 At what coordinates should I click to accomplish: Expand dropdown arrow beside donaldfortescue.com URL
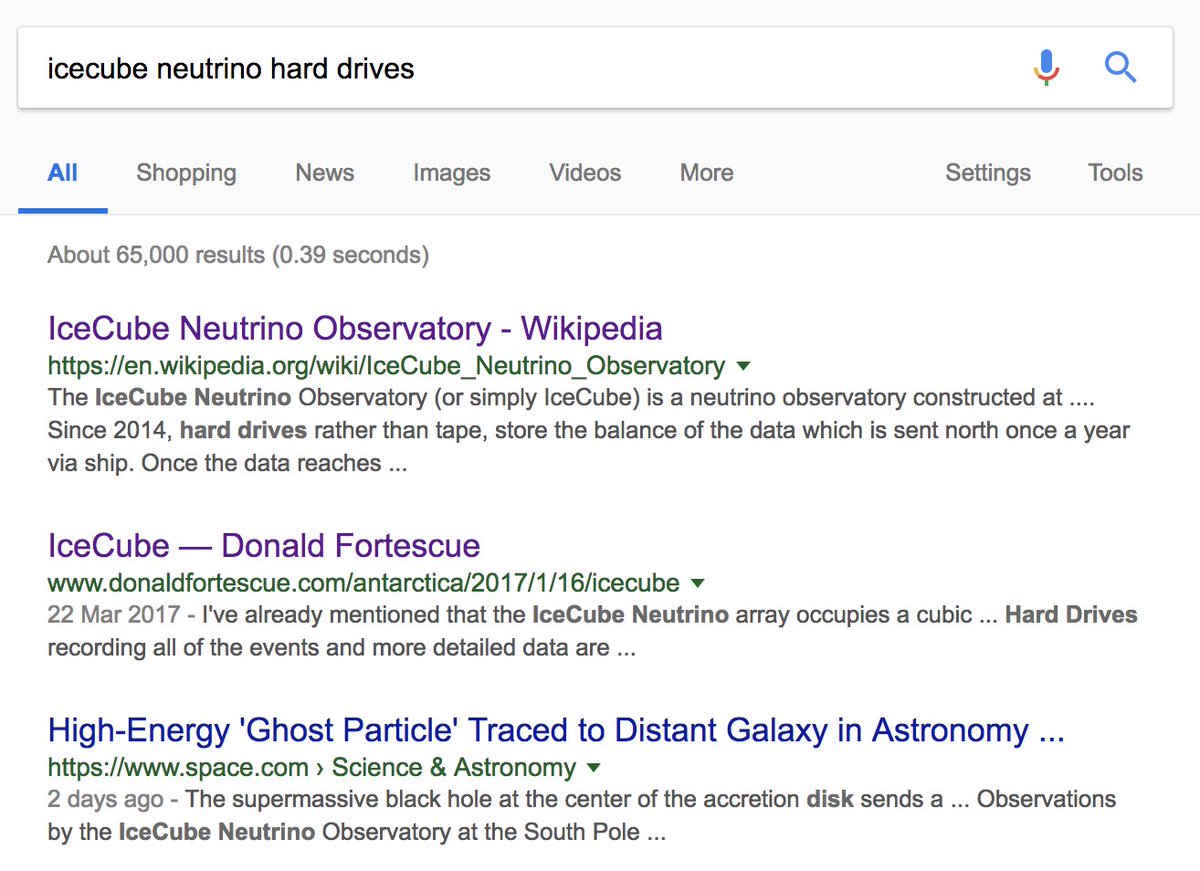(x=697, y=583)
